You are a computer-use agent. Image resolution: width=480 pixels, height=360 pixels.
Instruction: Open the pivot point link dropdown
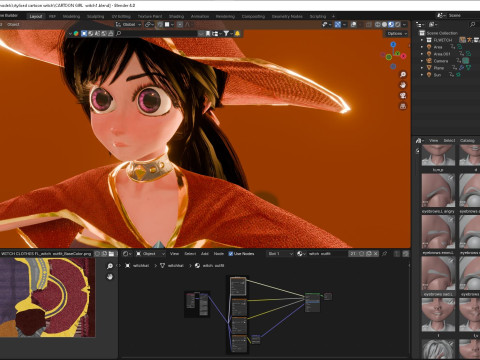tap(149, 24)
